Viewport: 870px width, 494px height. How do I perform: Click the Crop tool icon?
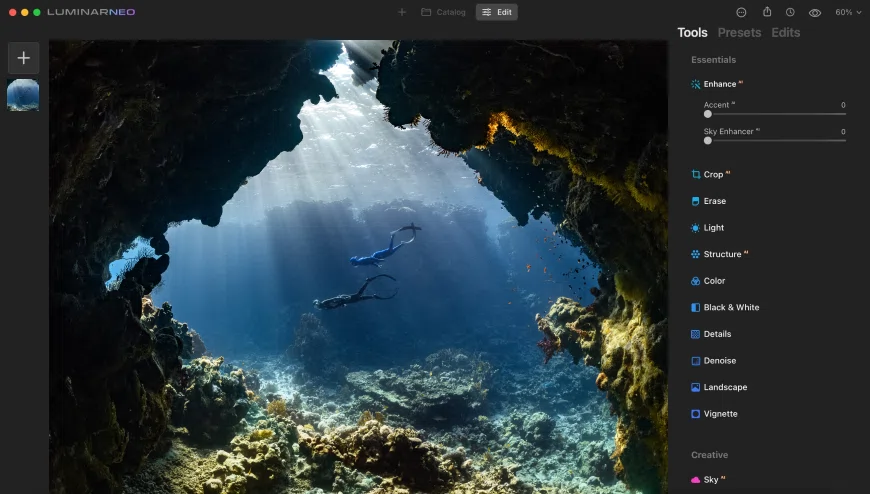click(695, 174)
